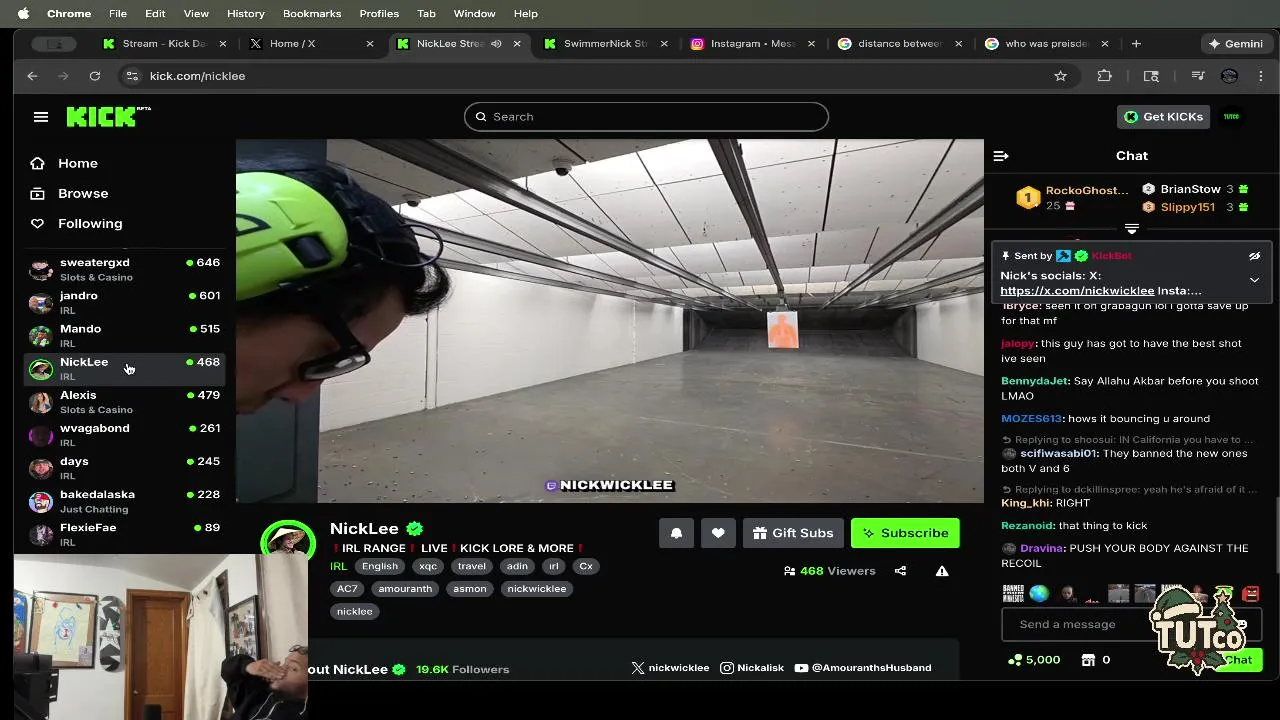Focus the Kick search field

[646, 117]
